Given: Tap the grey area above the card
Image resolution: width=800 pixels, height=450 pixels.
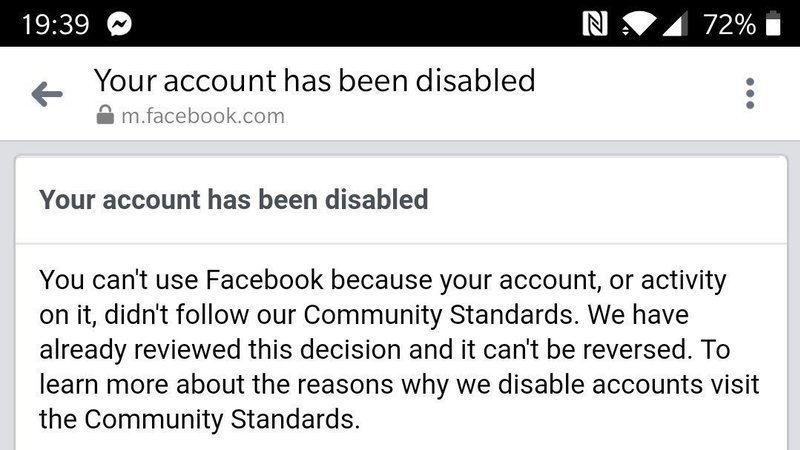Looking at the screenshot, I should coord(400,147).
